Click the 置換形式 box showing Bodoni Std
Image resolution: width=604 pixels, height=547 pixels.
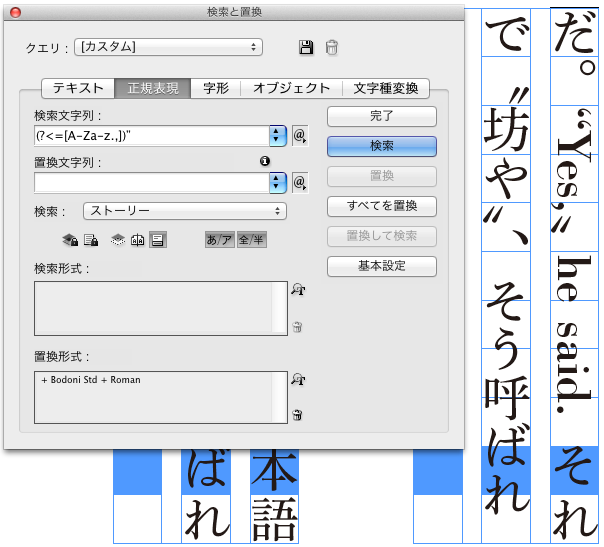point(161,397)
